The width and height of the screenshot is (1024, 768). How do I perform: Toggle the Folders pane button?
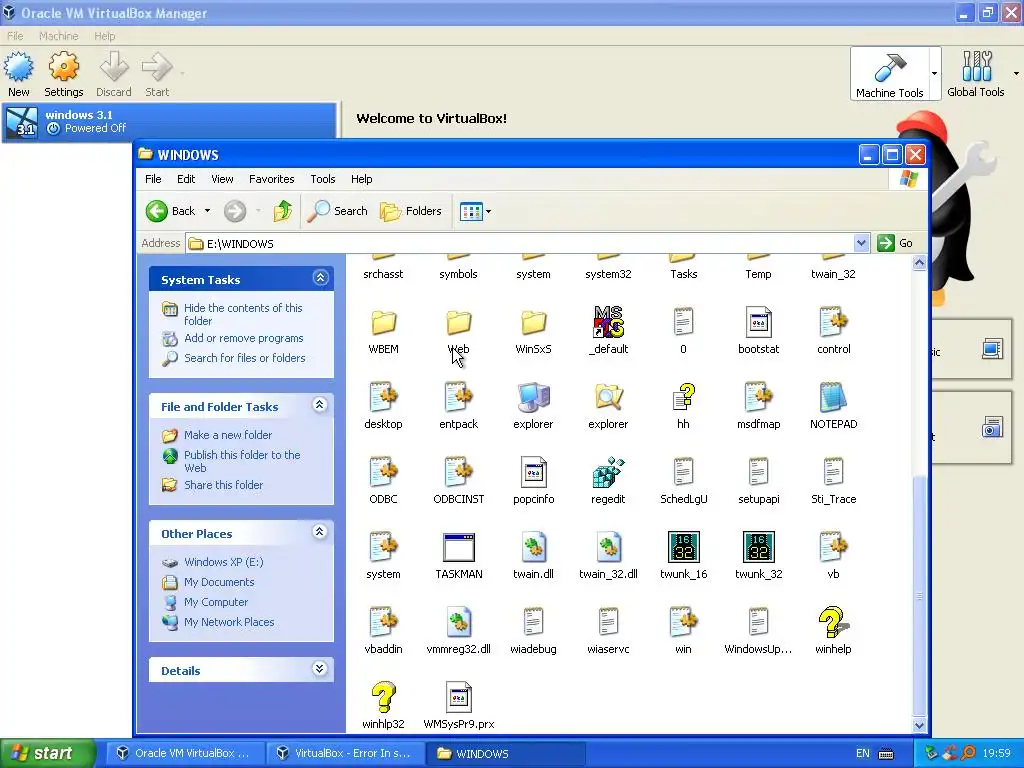click(x=411, y=211)
